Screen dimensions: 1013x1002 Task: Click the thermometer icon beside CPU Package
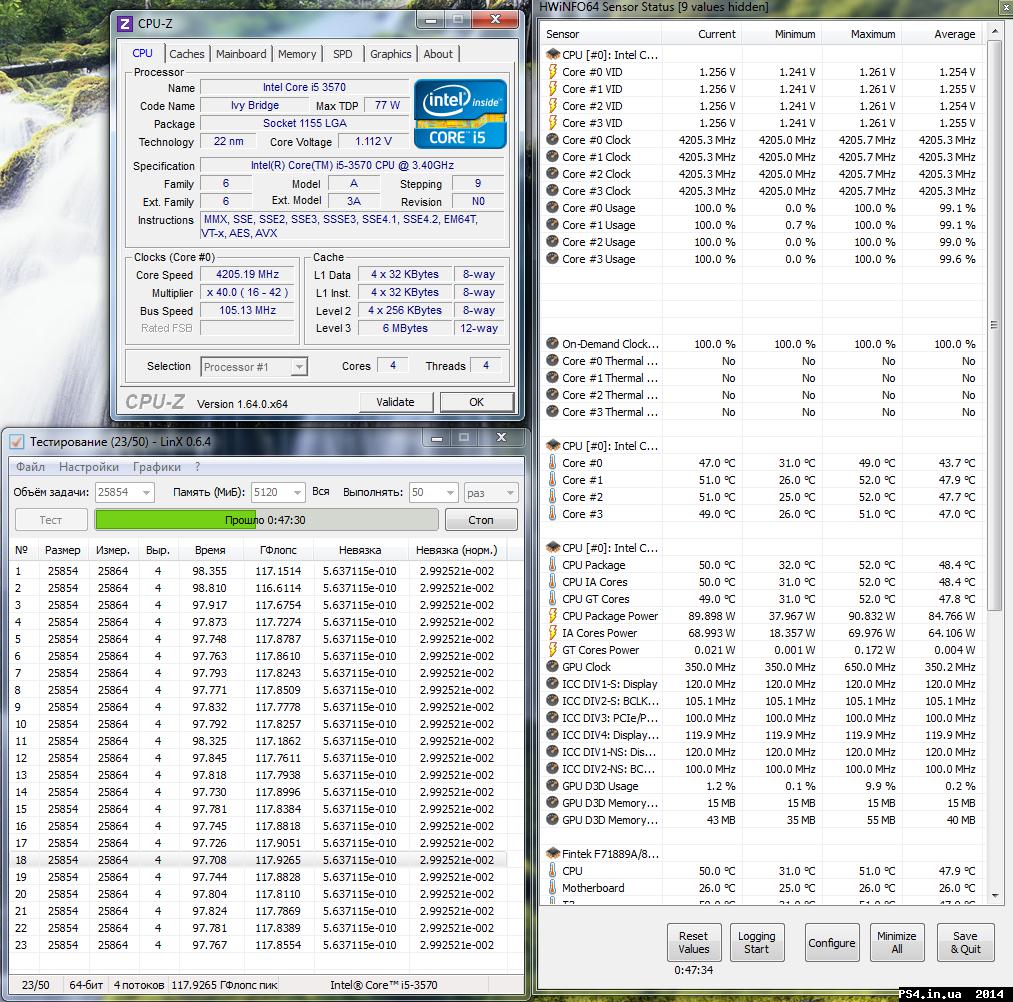pyautogui.click(x=552, y=565)
